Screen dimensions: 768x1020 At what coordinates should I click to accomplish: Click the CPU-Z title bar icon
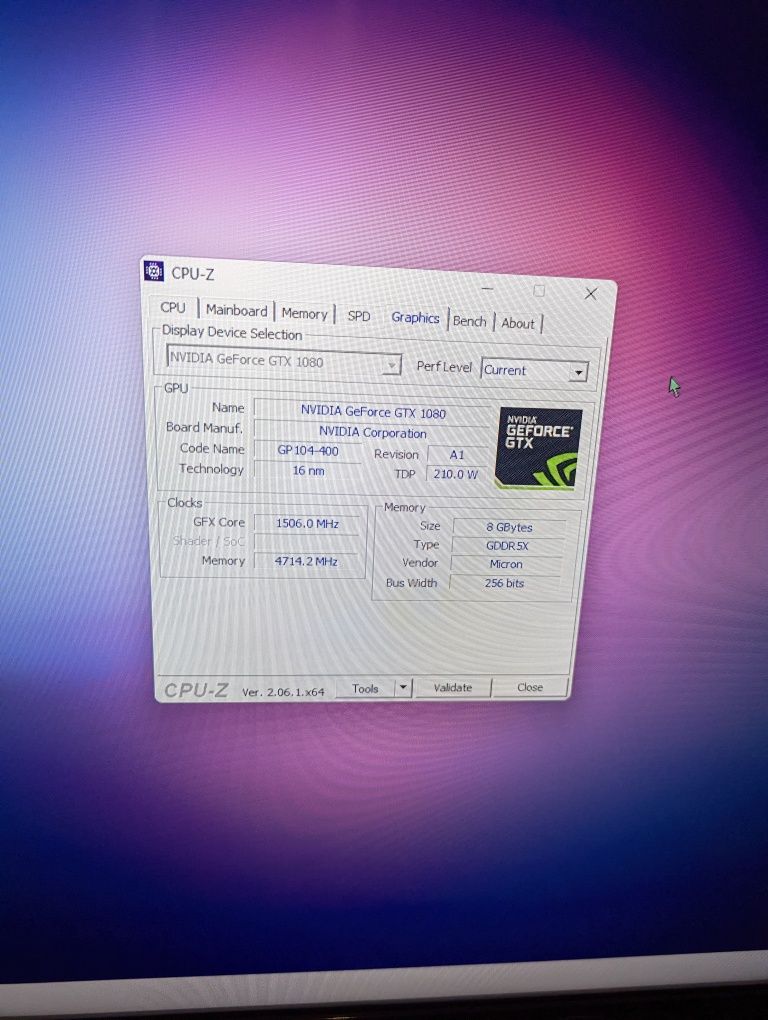153,271
